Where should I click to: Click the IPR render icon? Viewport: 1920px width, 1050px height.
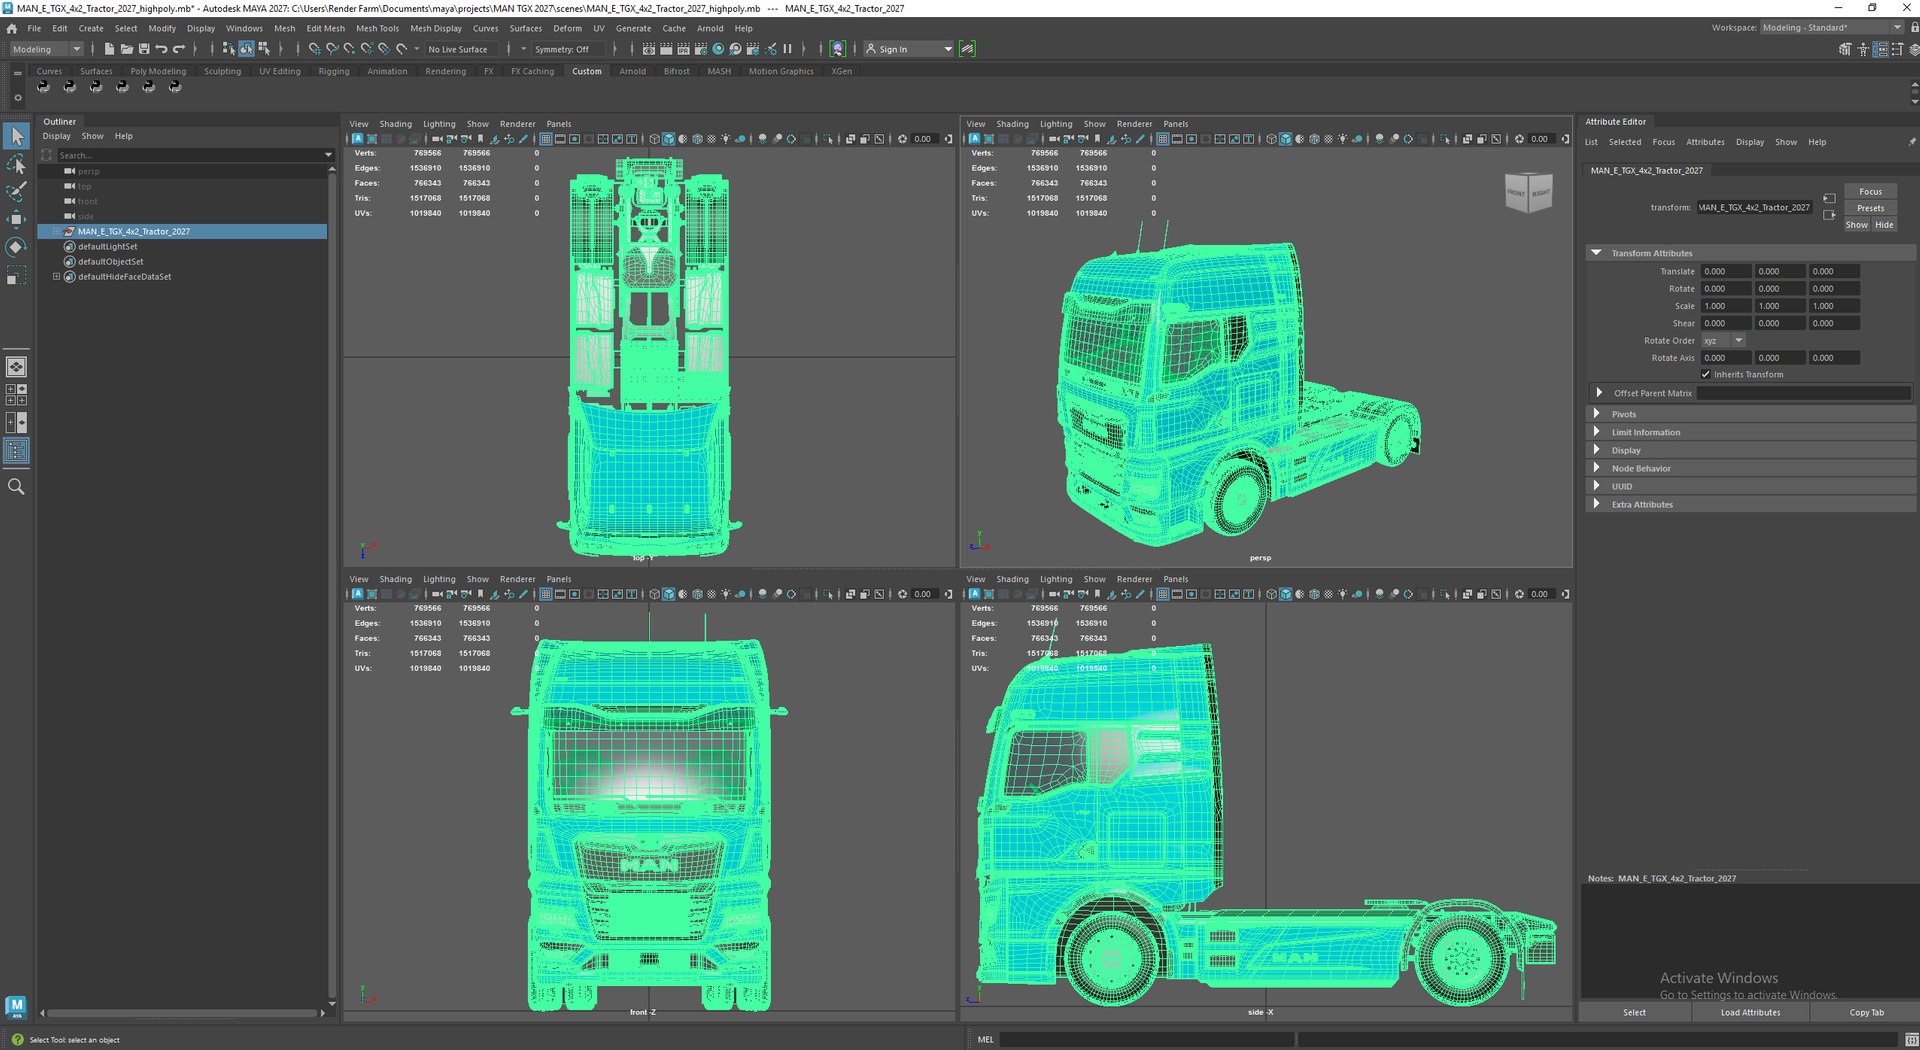point(683,49)
